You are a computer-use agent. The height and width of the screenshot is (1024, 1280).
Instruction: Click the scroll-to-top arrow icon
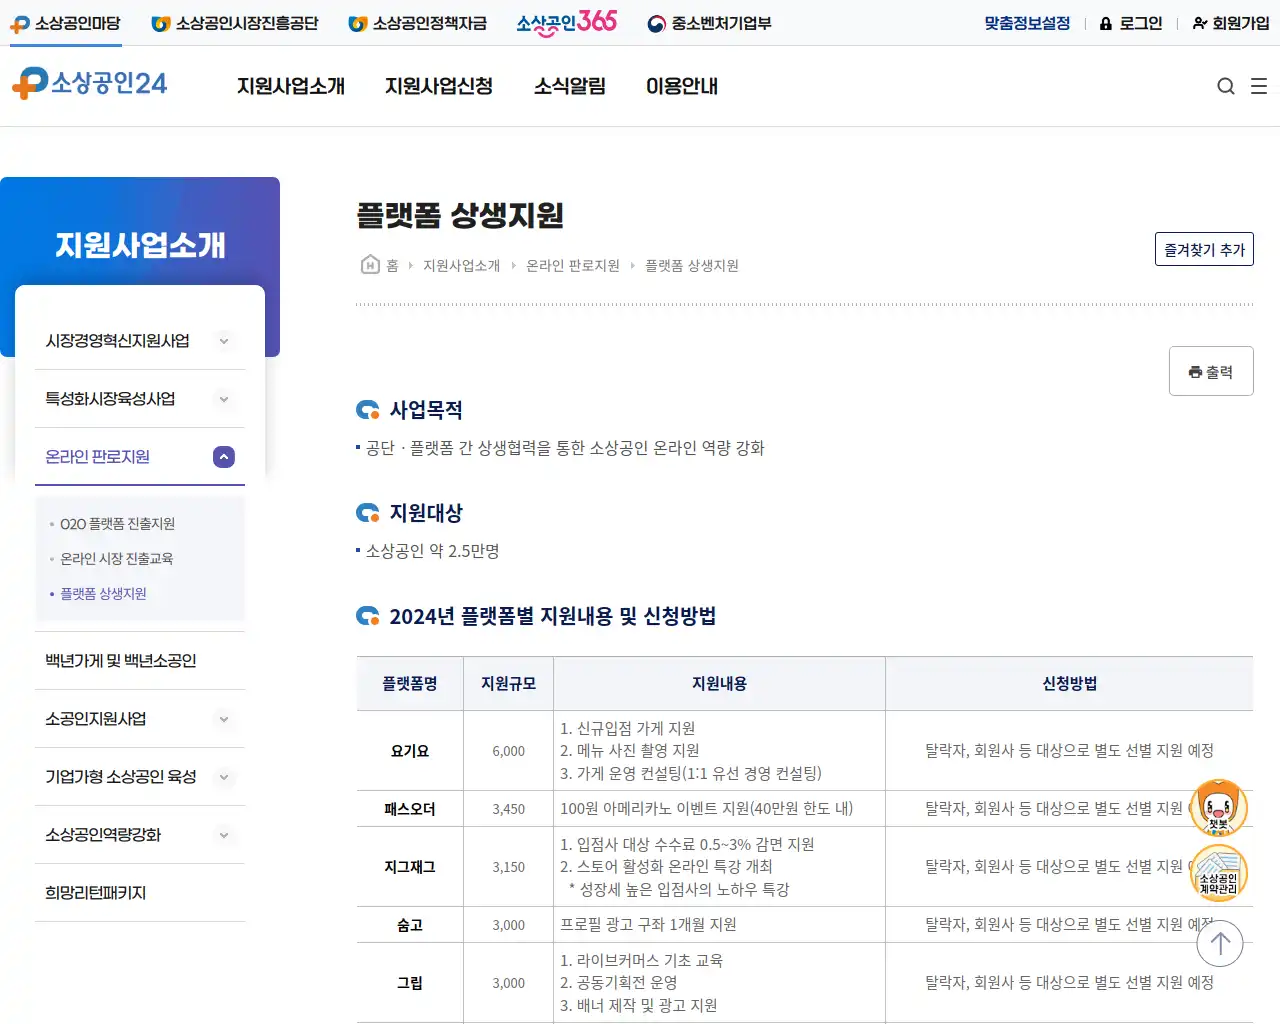point(1219,943)
